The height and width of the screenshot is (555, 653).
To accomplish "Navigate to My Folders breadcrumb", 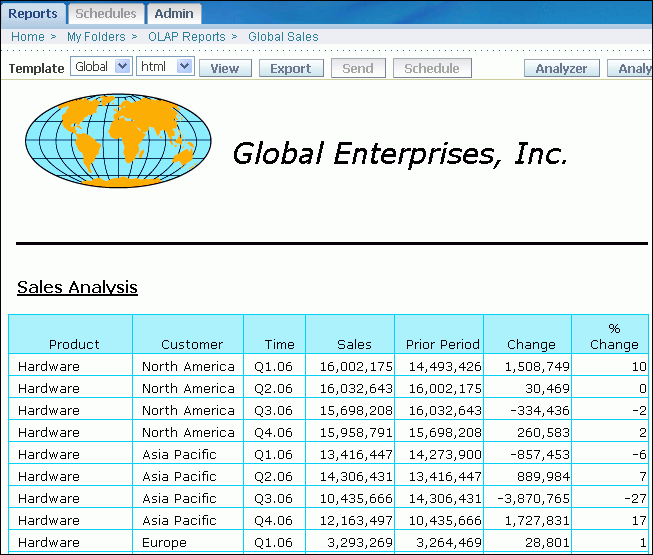I will point(96,37).
